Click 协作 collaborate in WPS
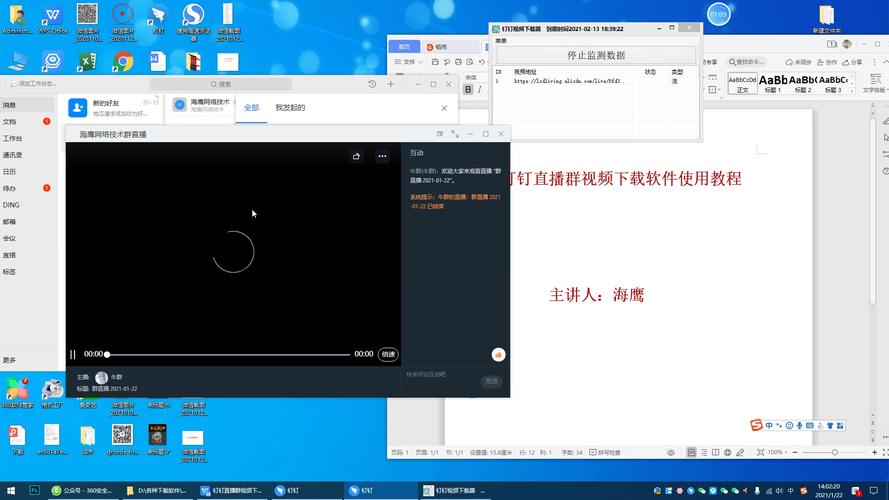This screenshot has height=500, width=889. [827, 62]
